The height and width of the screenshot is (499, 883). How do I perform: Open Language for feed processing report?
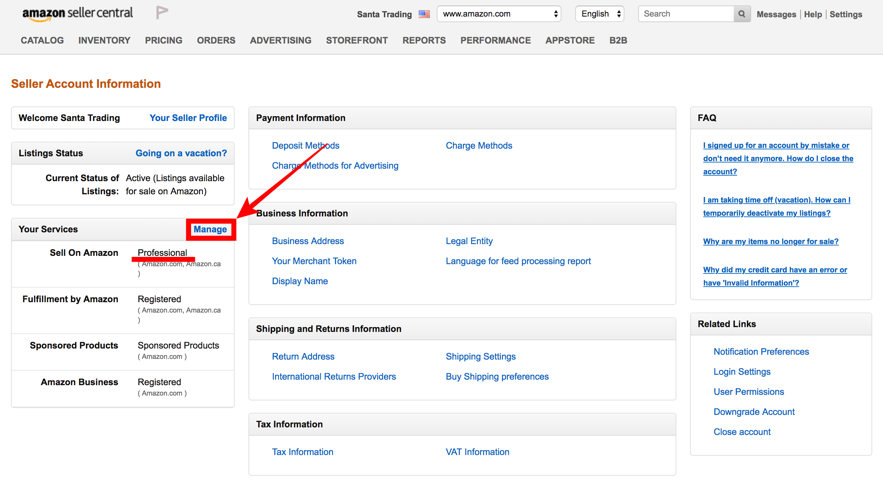point(519,261)
